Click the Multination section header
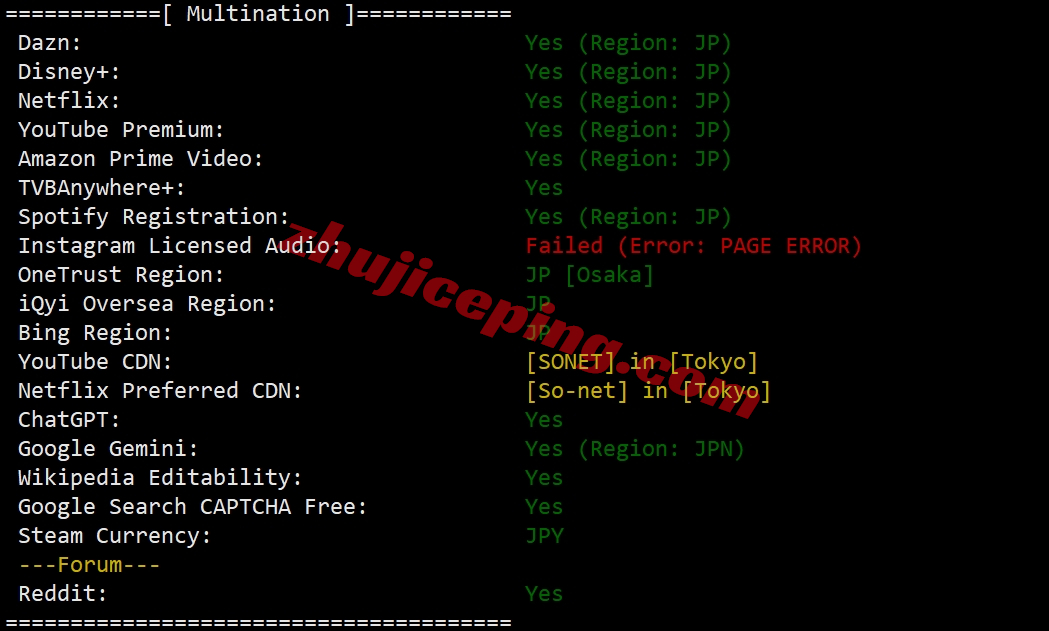Image resolution: width=1049 pixels, height=631 pixels. click(258, 14)
